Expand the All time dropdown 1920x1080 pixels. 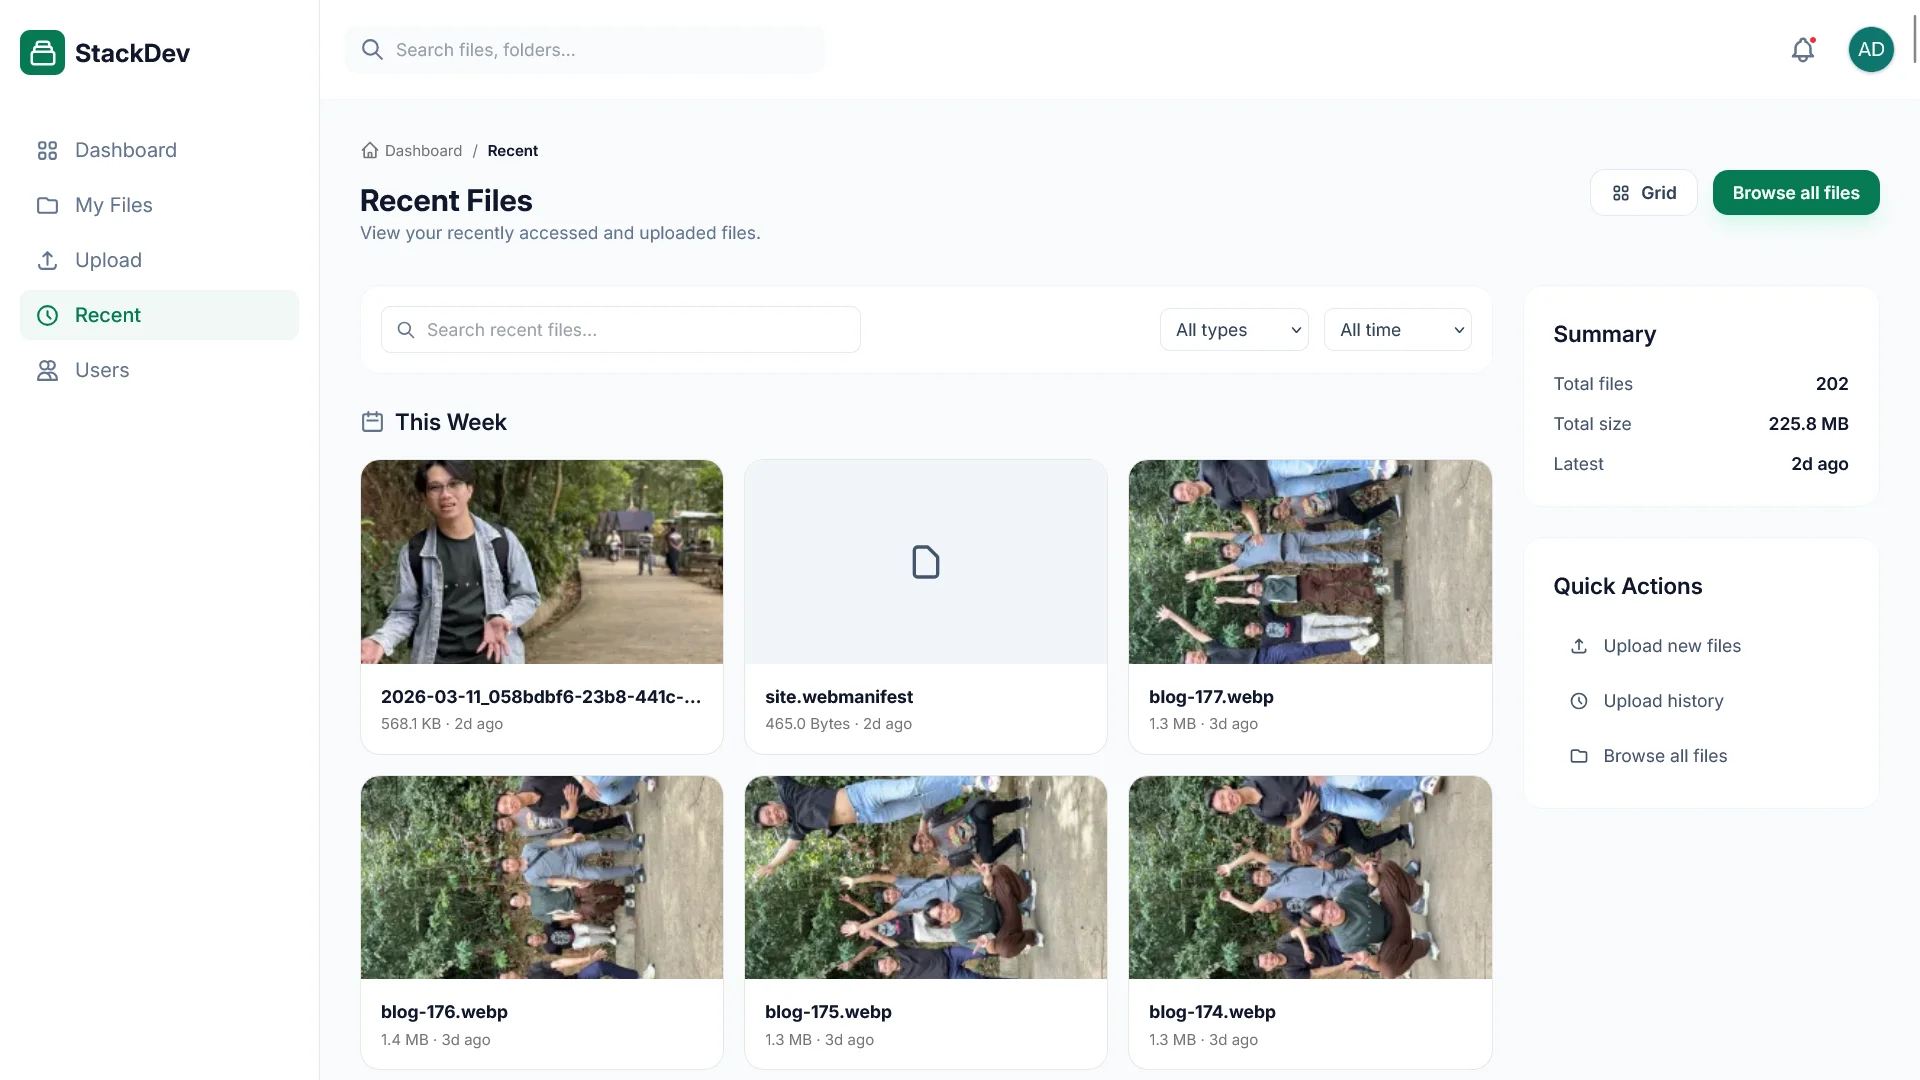(x=1397, y=330)
